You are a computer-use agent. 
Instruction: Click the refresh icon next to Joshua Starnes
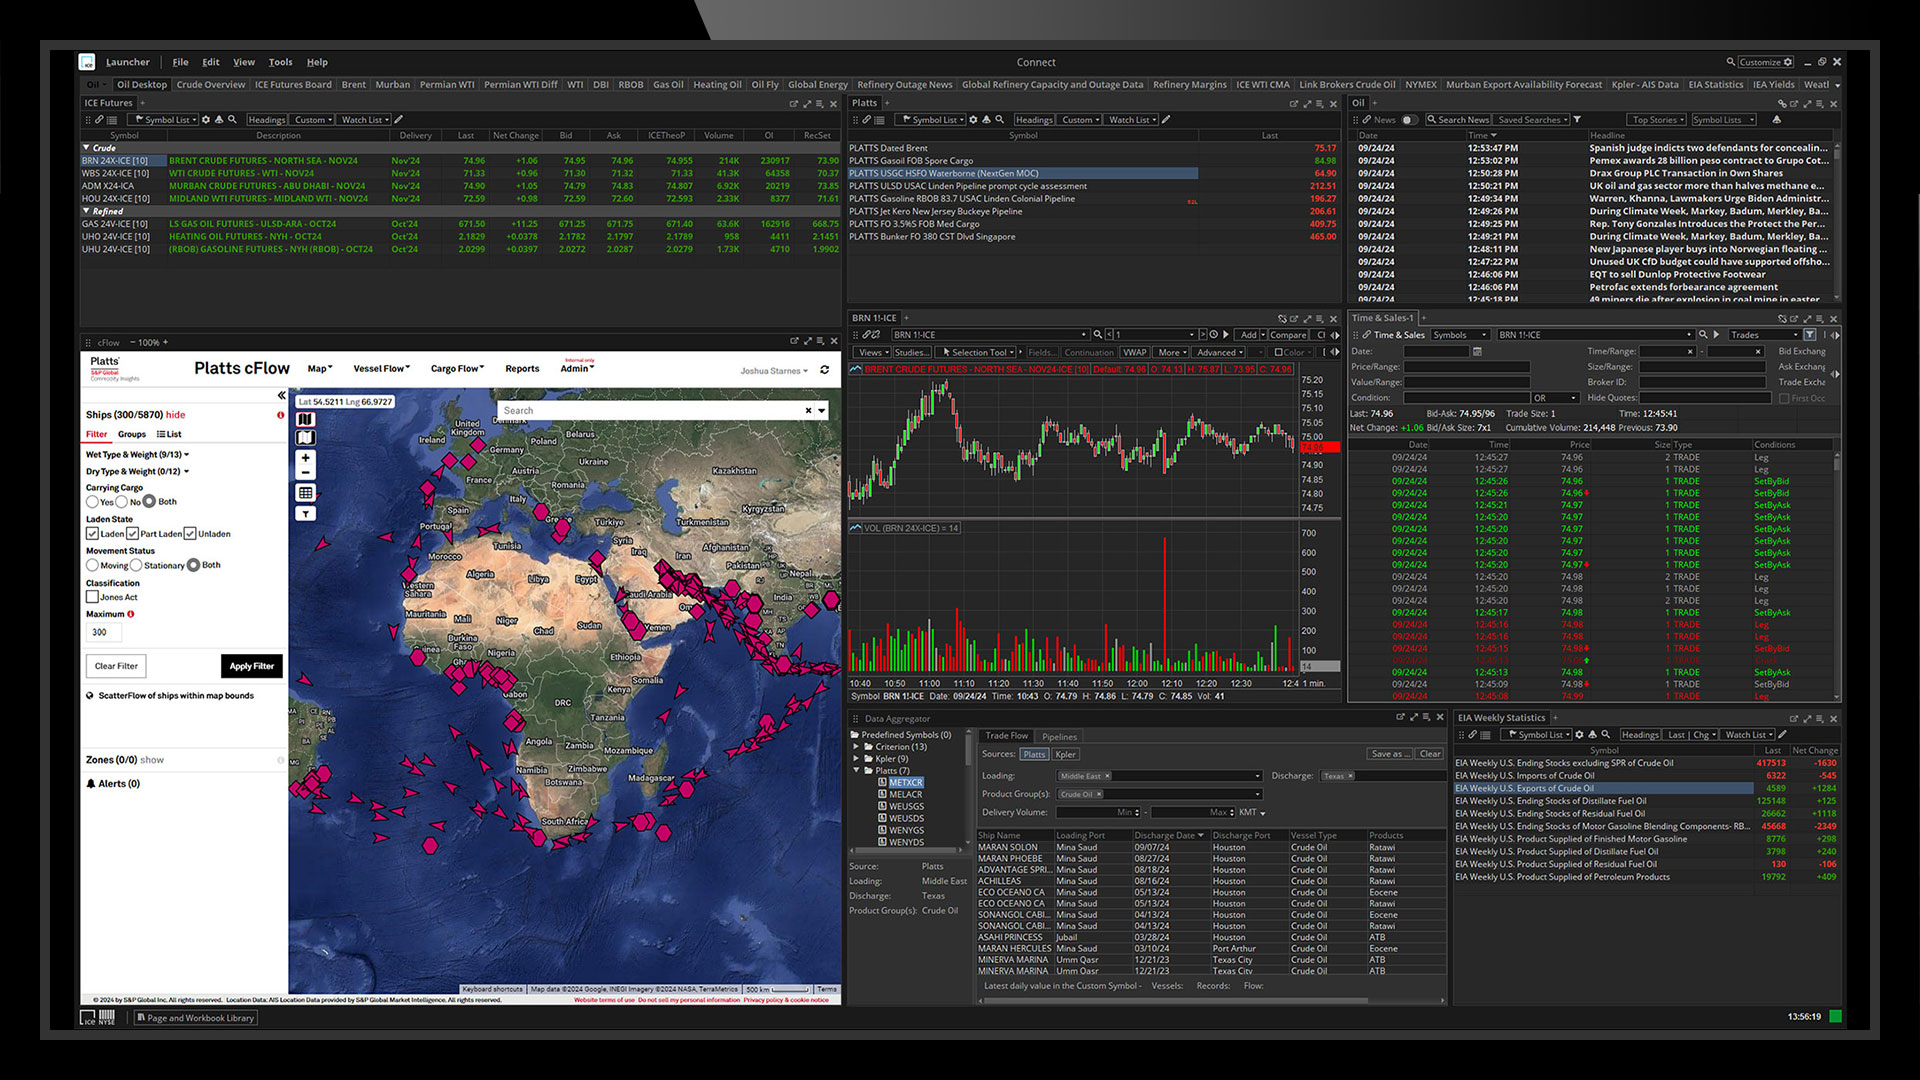[x=825, y=370]
